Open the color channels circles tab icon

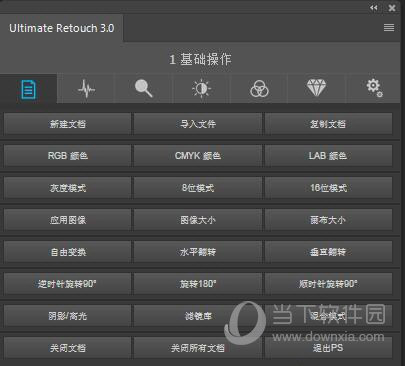(x=259, y=89)
